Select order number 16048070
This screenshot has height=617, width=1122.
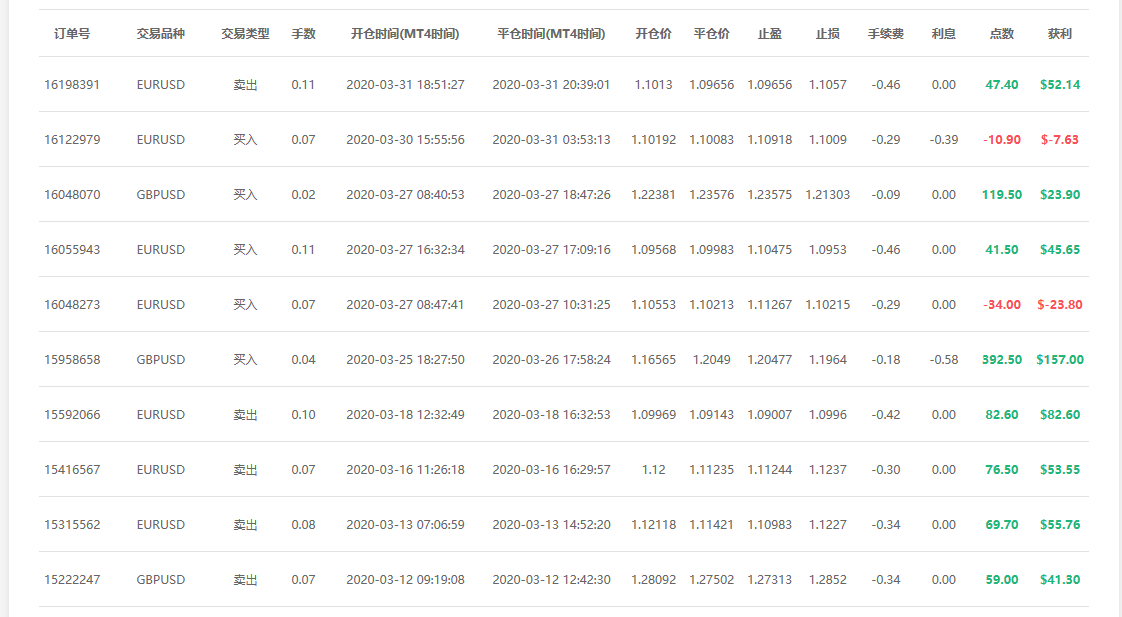click(72, 195)
